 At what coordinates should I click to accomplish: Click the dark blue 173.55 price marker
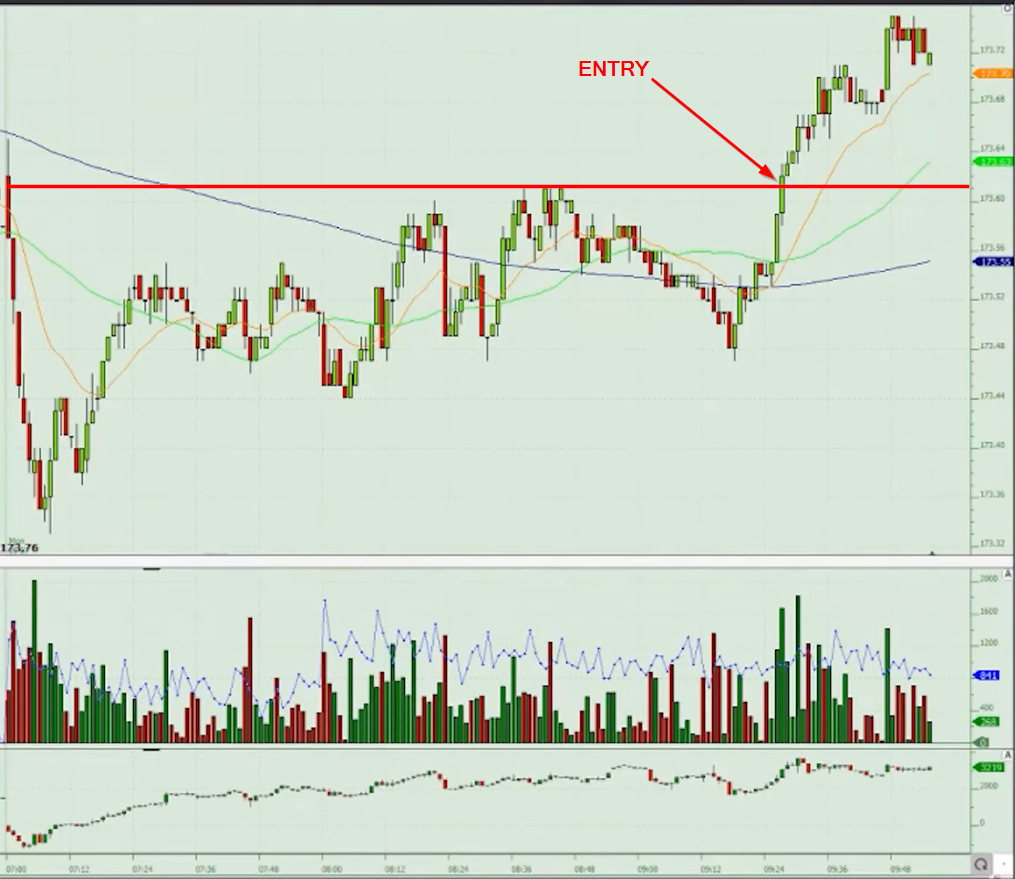tap(992, 261)
